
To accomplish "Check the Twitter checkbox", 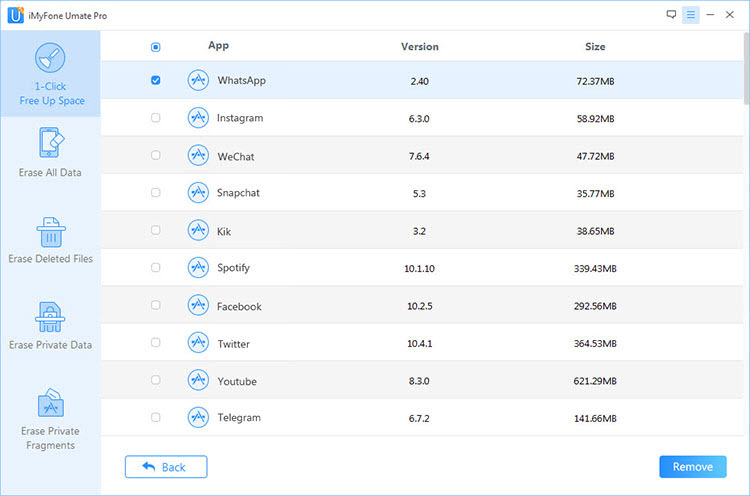I will (x=155, y=342).
